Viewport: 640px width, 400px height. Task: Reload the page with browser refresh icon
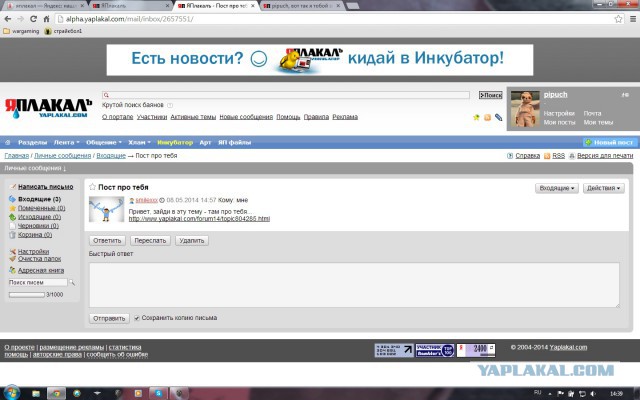coord(33,19)
